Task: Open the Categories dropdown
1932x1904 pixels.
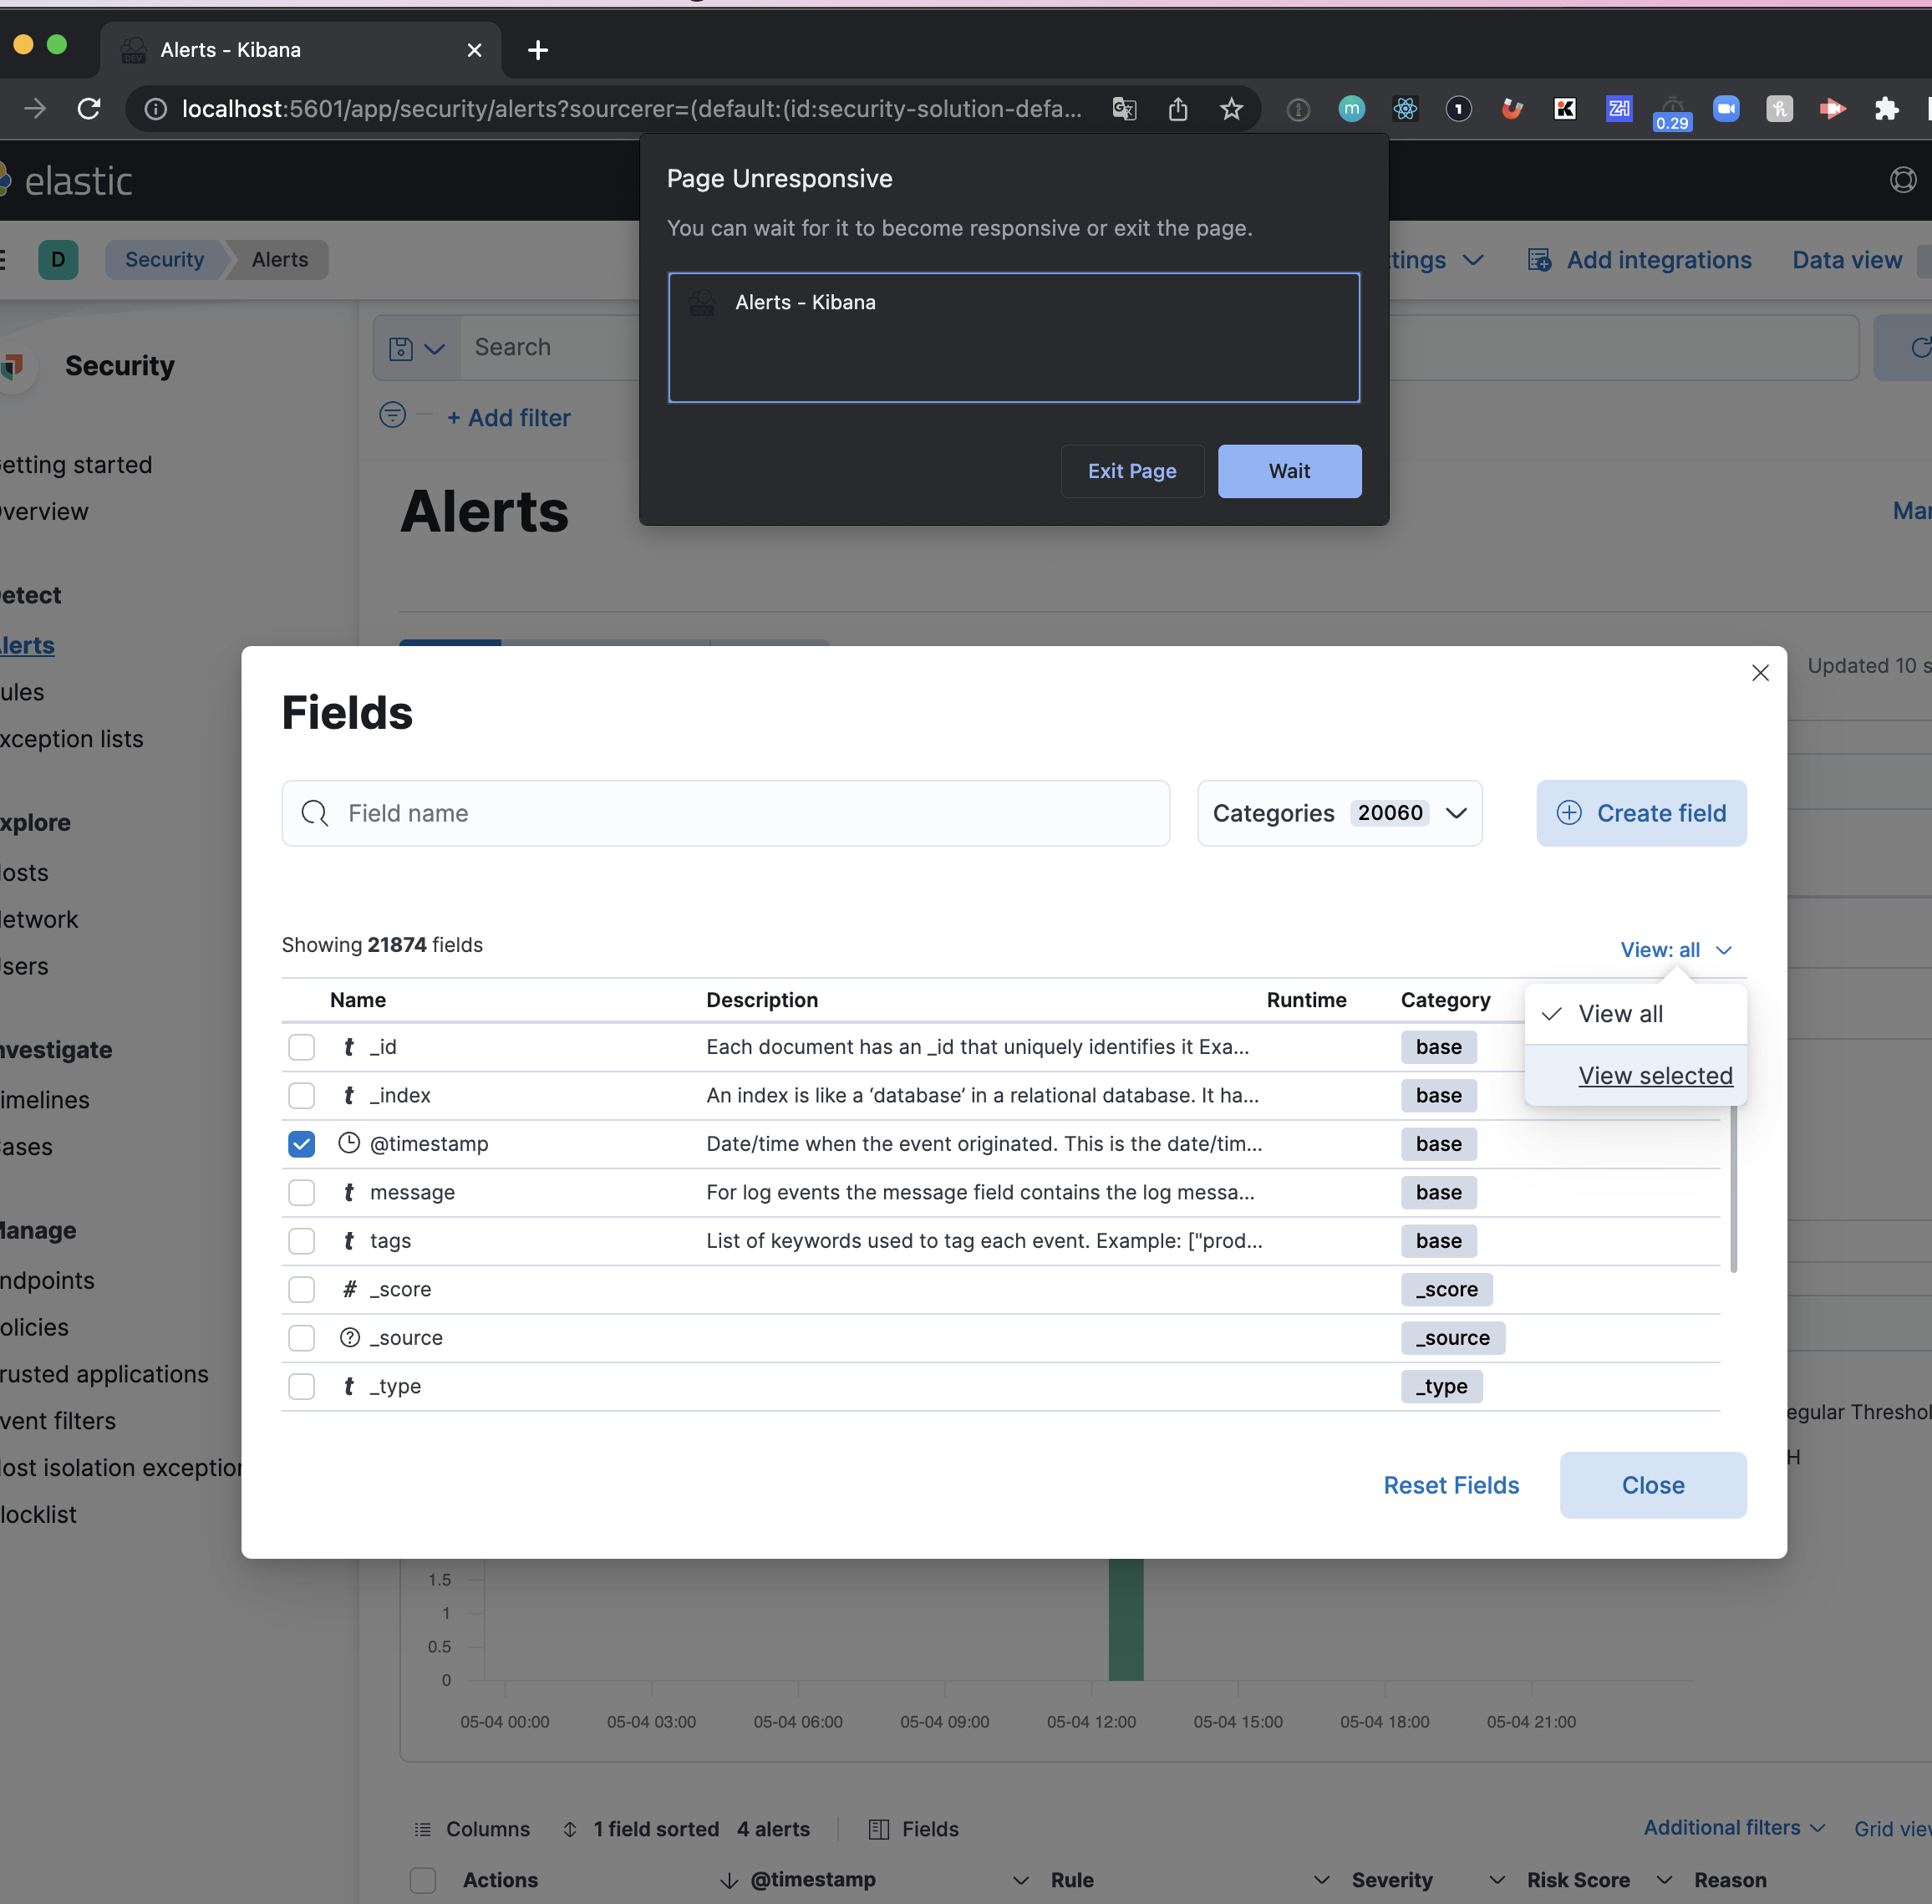Action: click(1339, 813)
